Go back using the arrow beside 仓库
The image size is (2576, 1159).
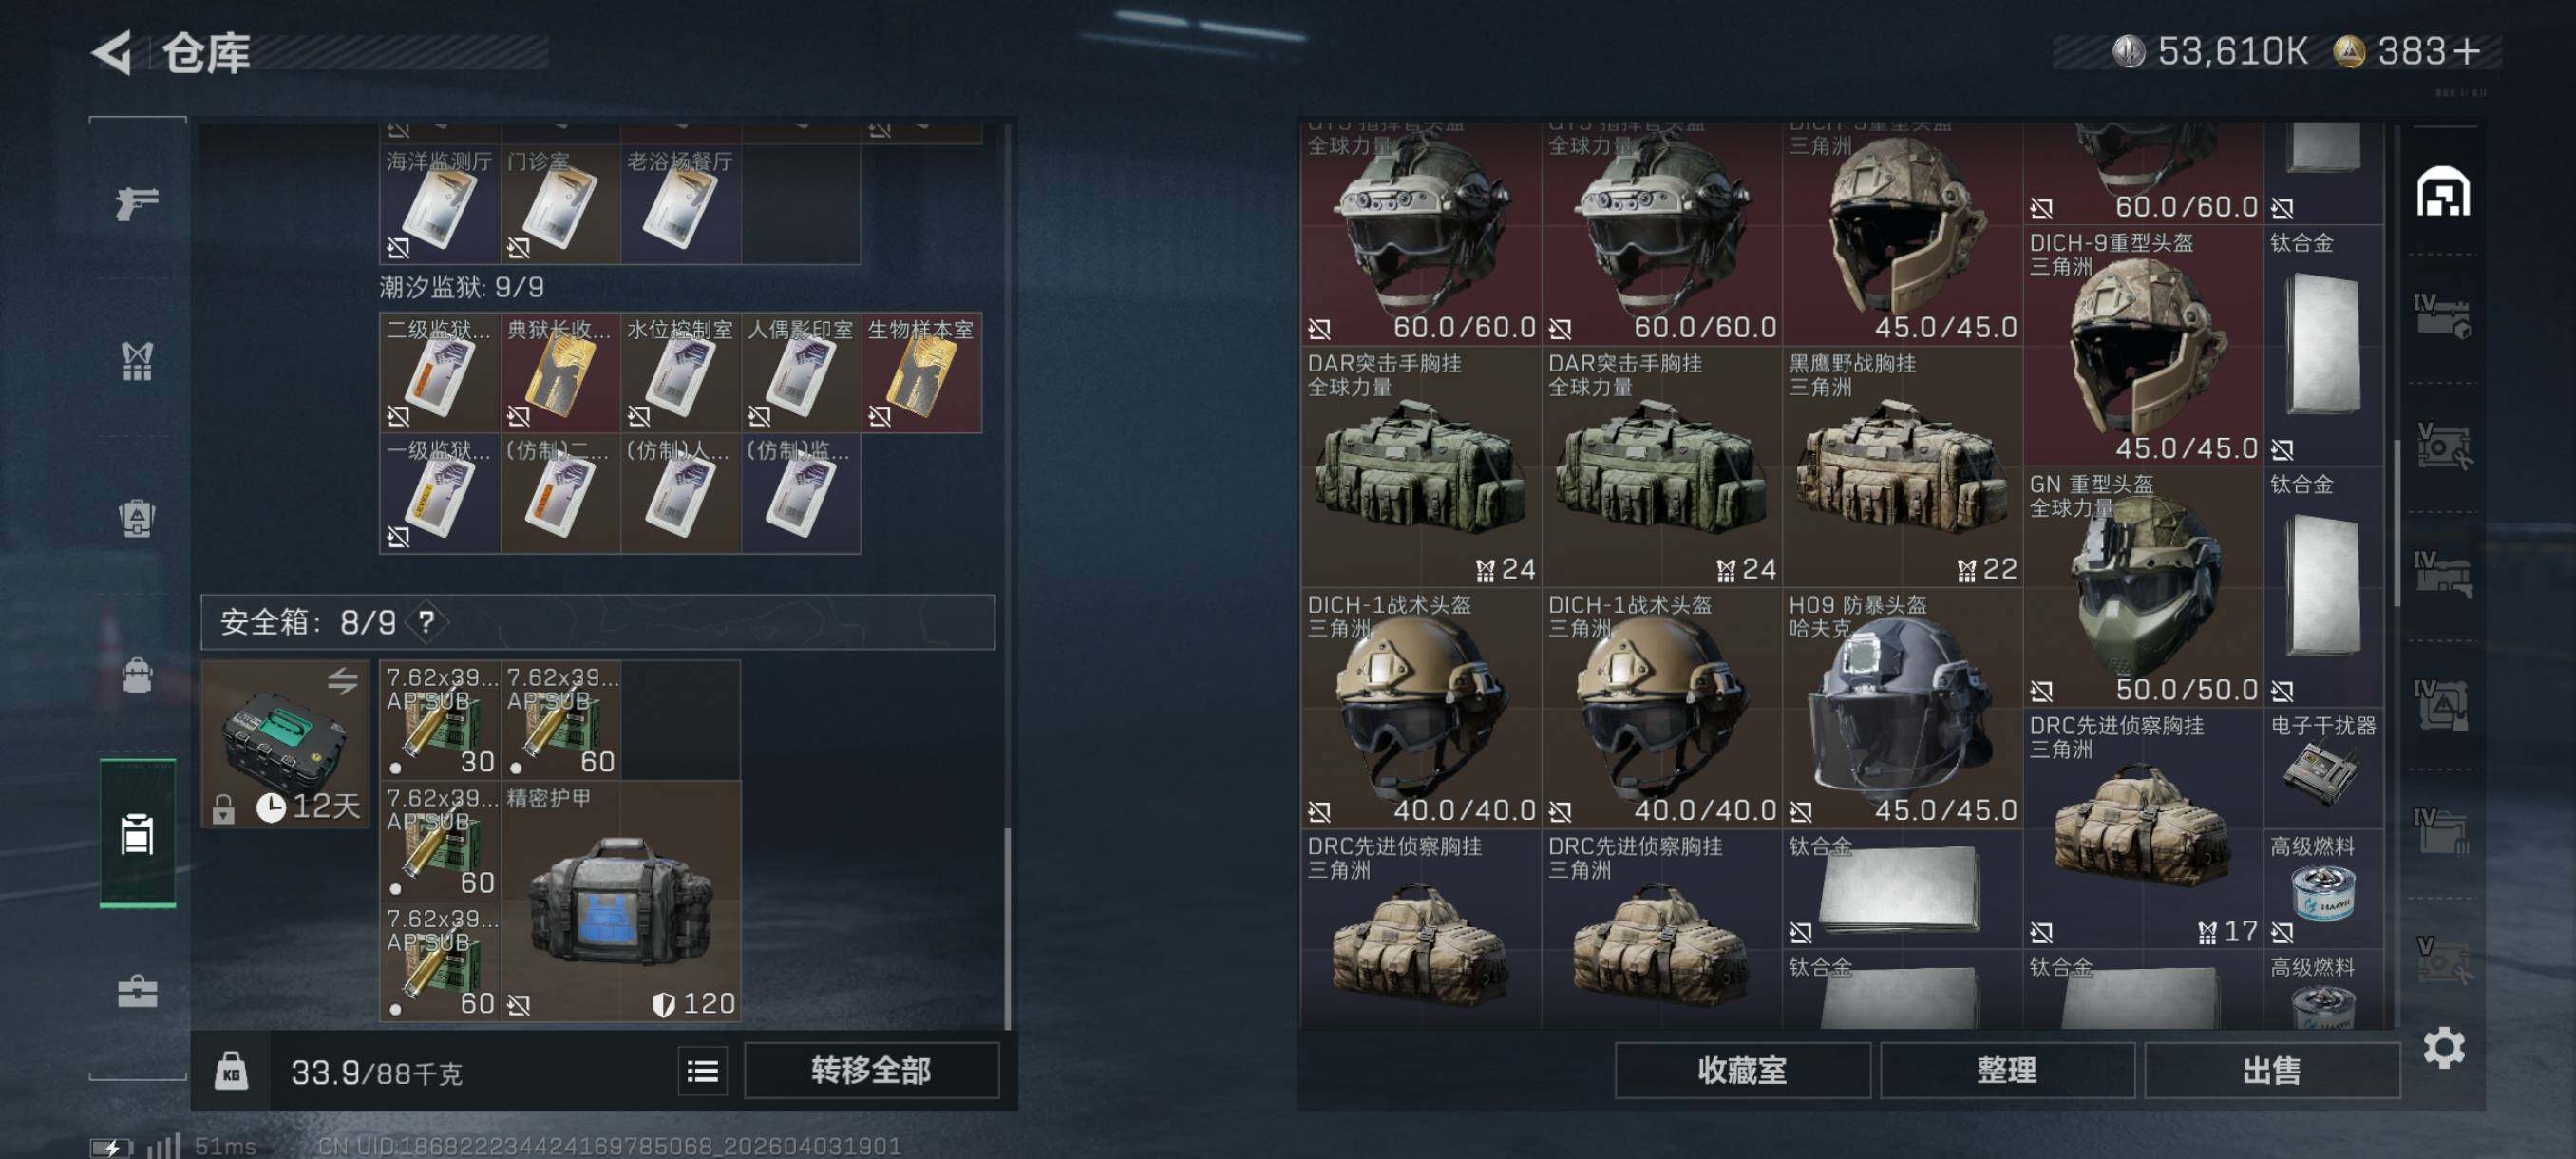112,52
